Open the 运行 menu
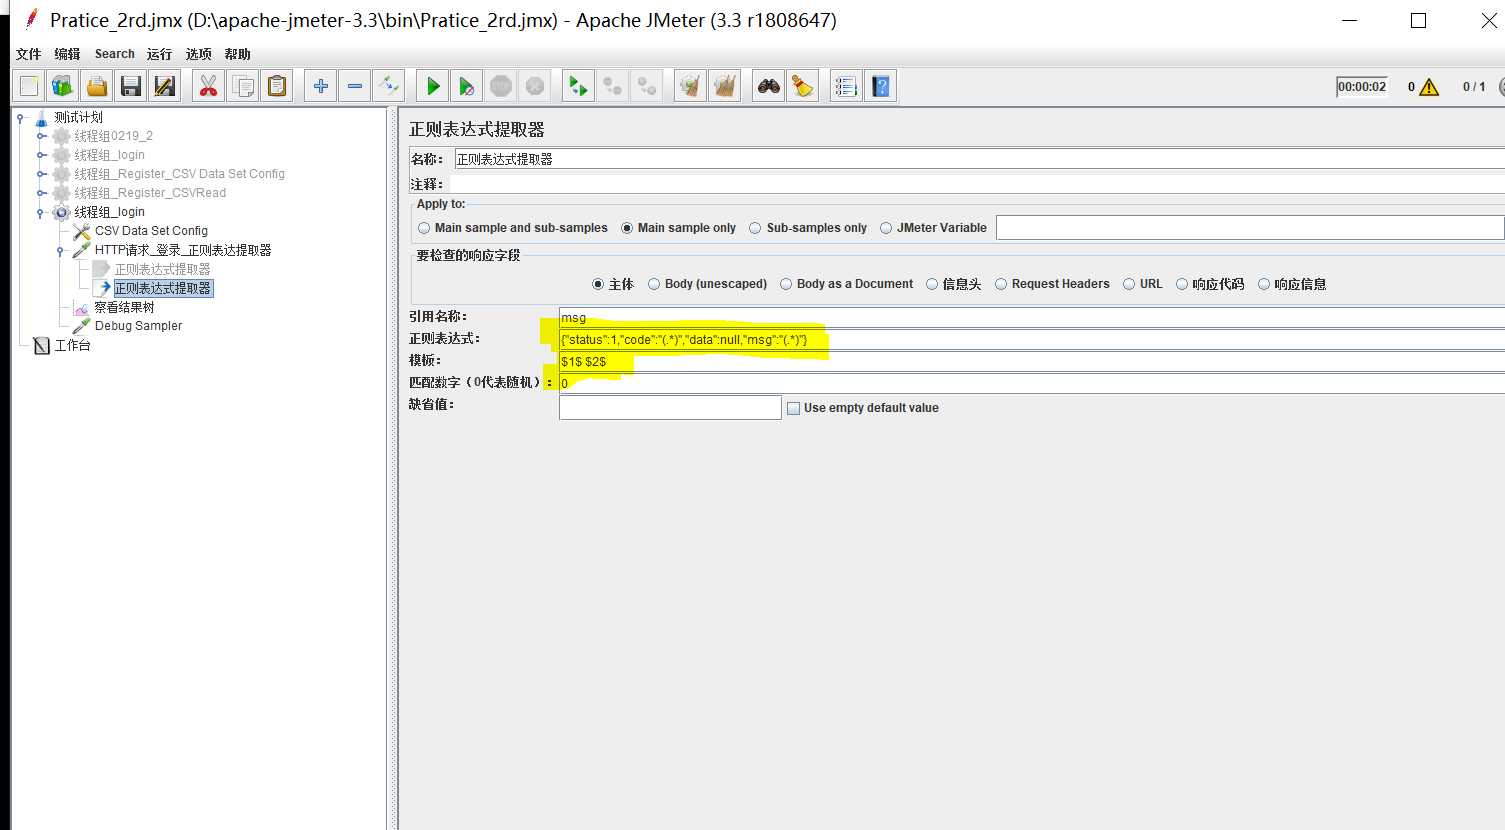Viewport: 1505px width, 830px height. coord(159,54)
